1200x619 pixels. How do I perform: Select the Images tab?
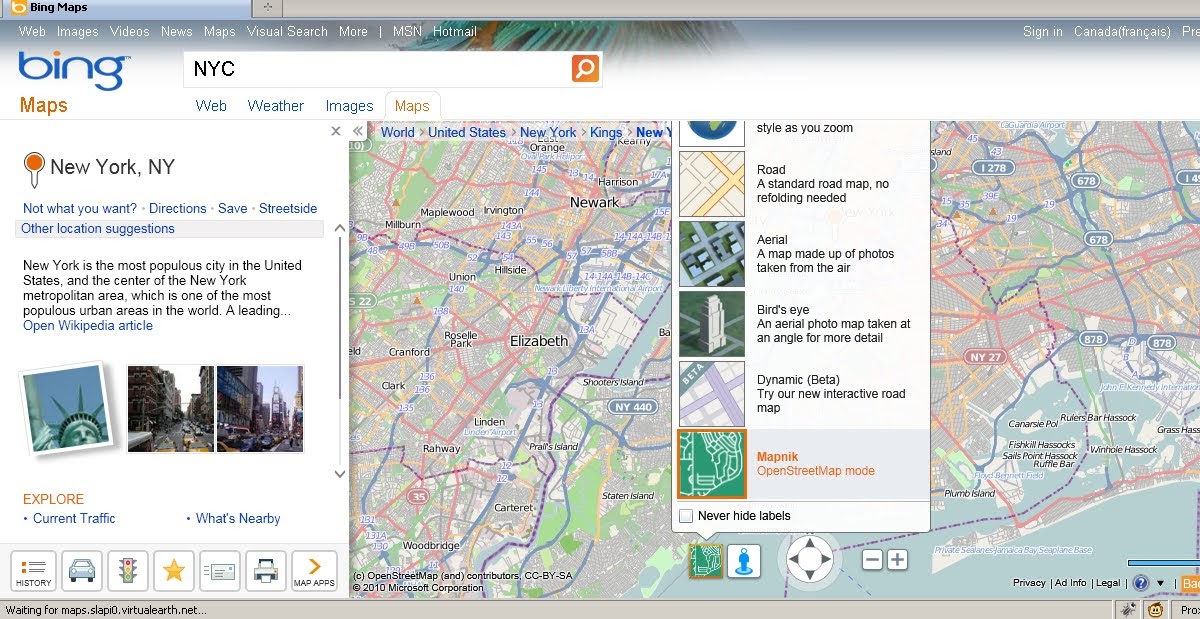click(349, 105)
